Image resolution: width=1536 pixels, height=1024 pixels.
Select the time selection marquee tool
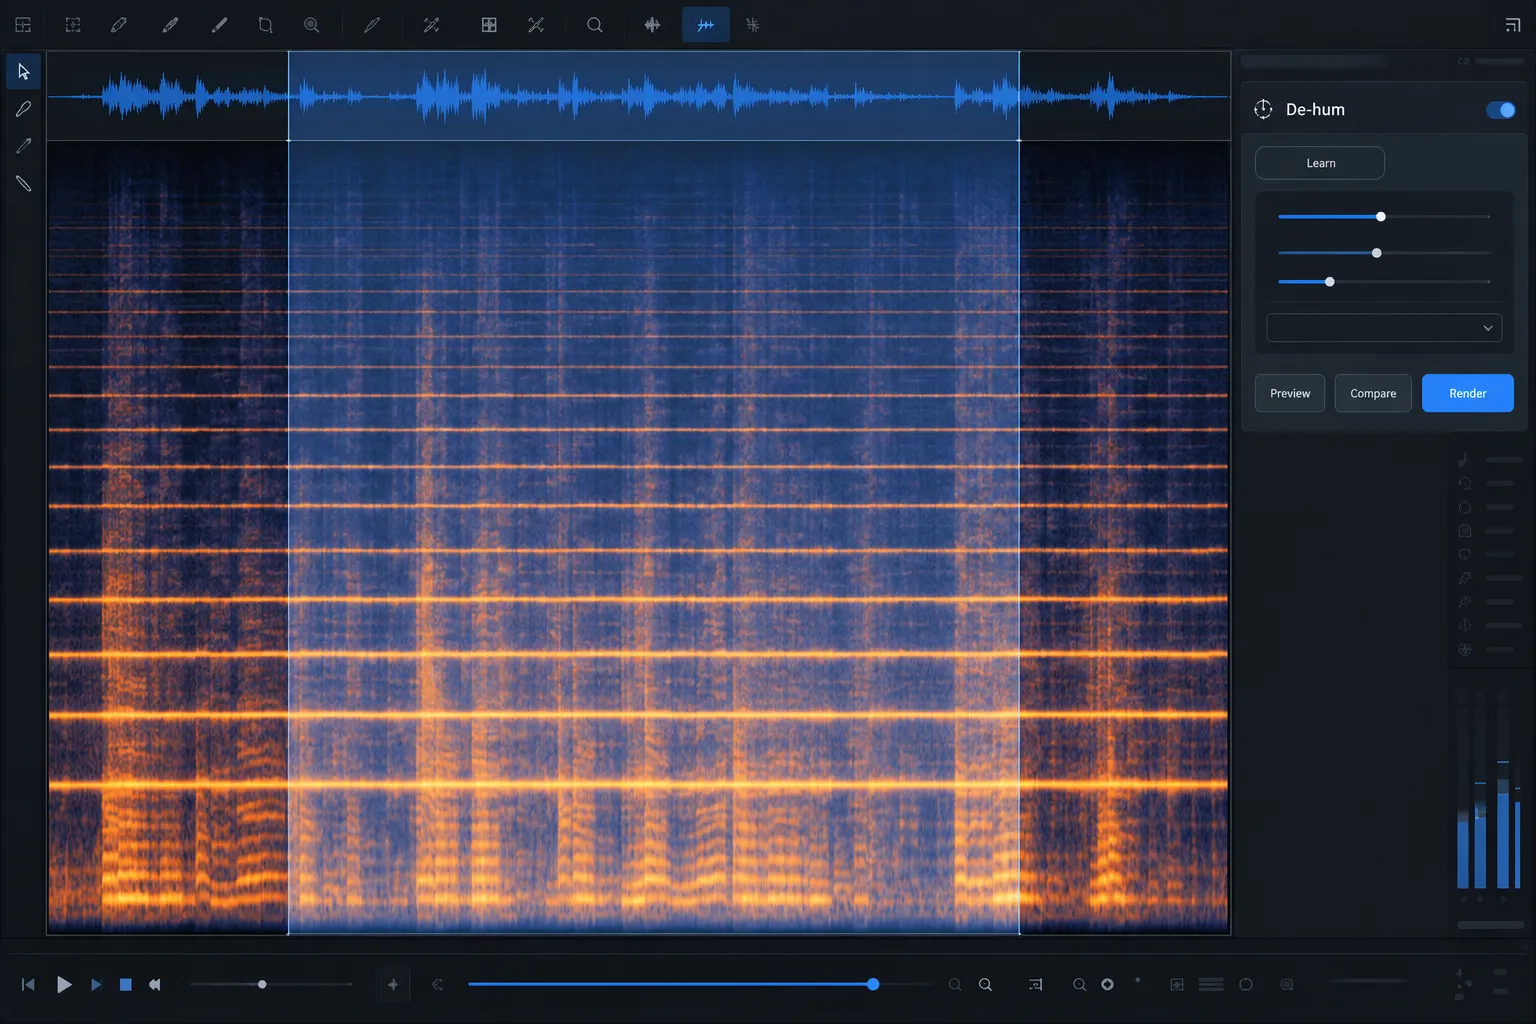(x=73, y=25)
